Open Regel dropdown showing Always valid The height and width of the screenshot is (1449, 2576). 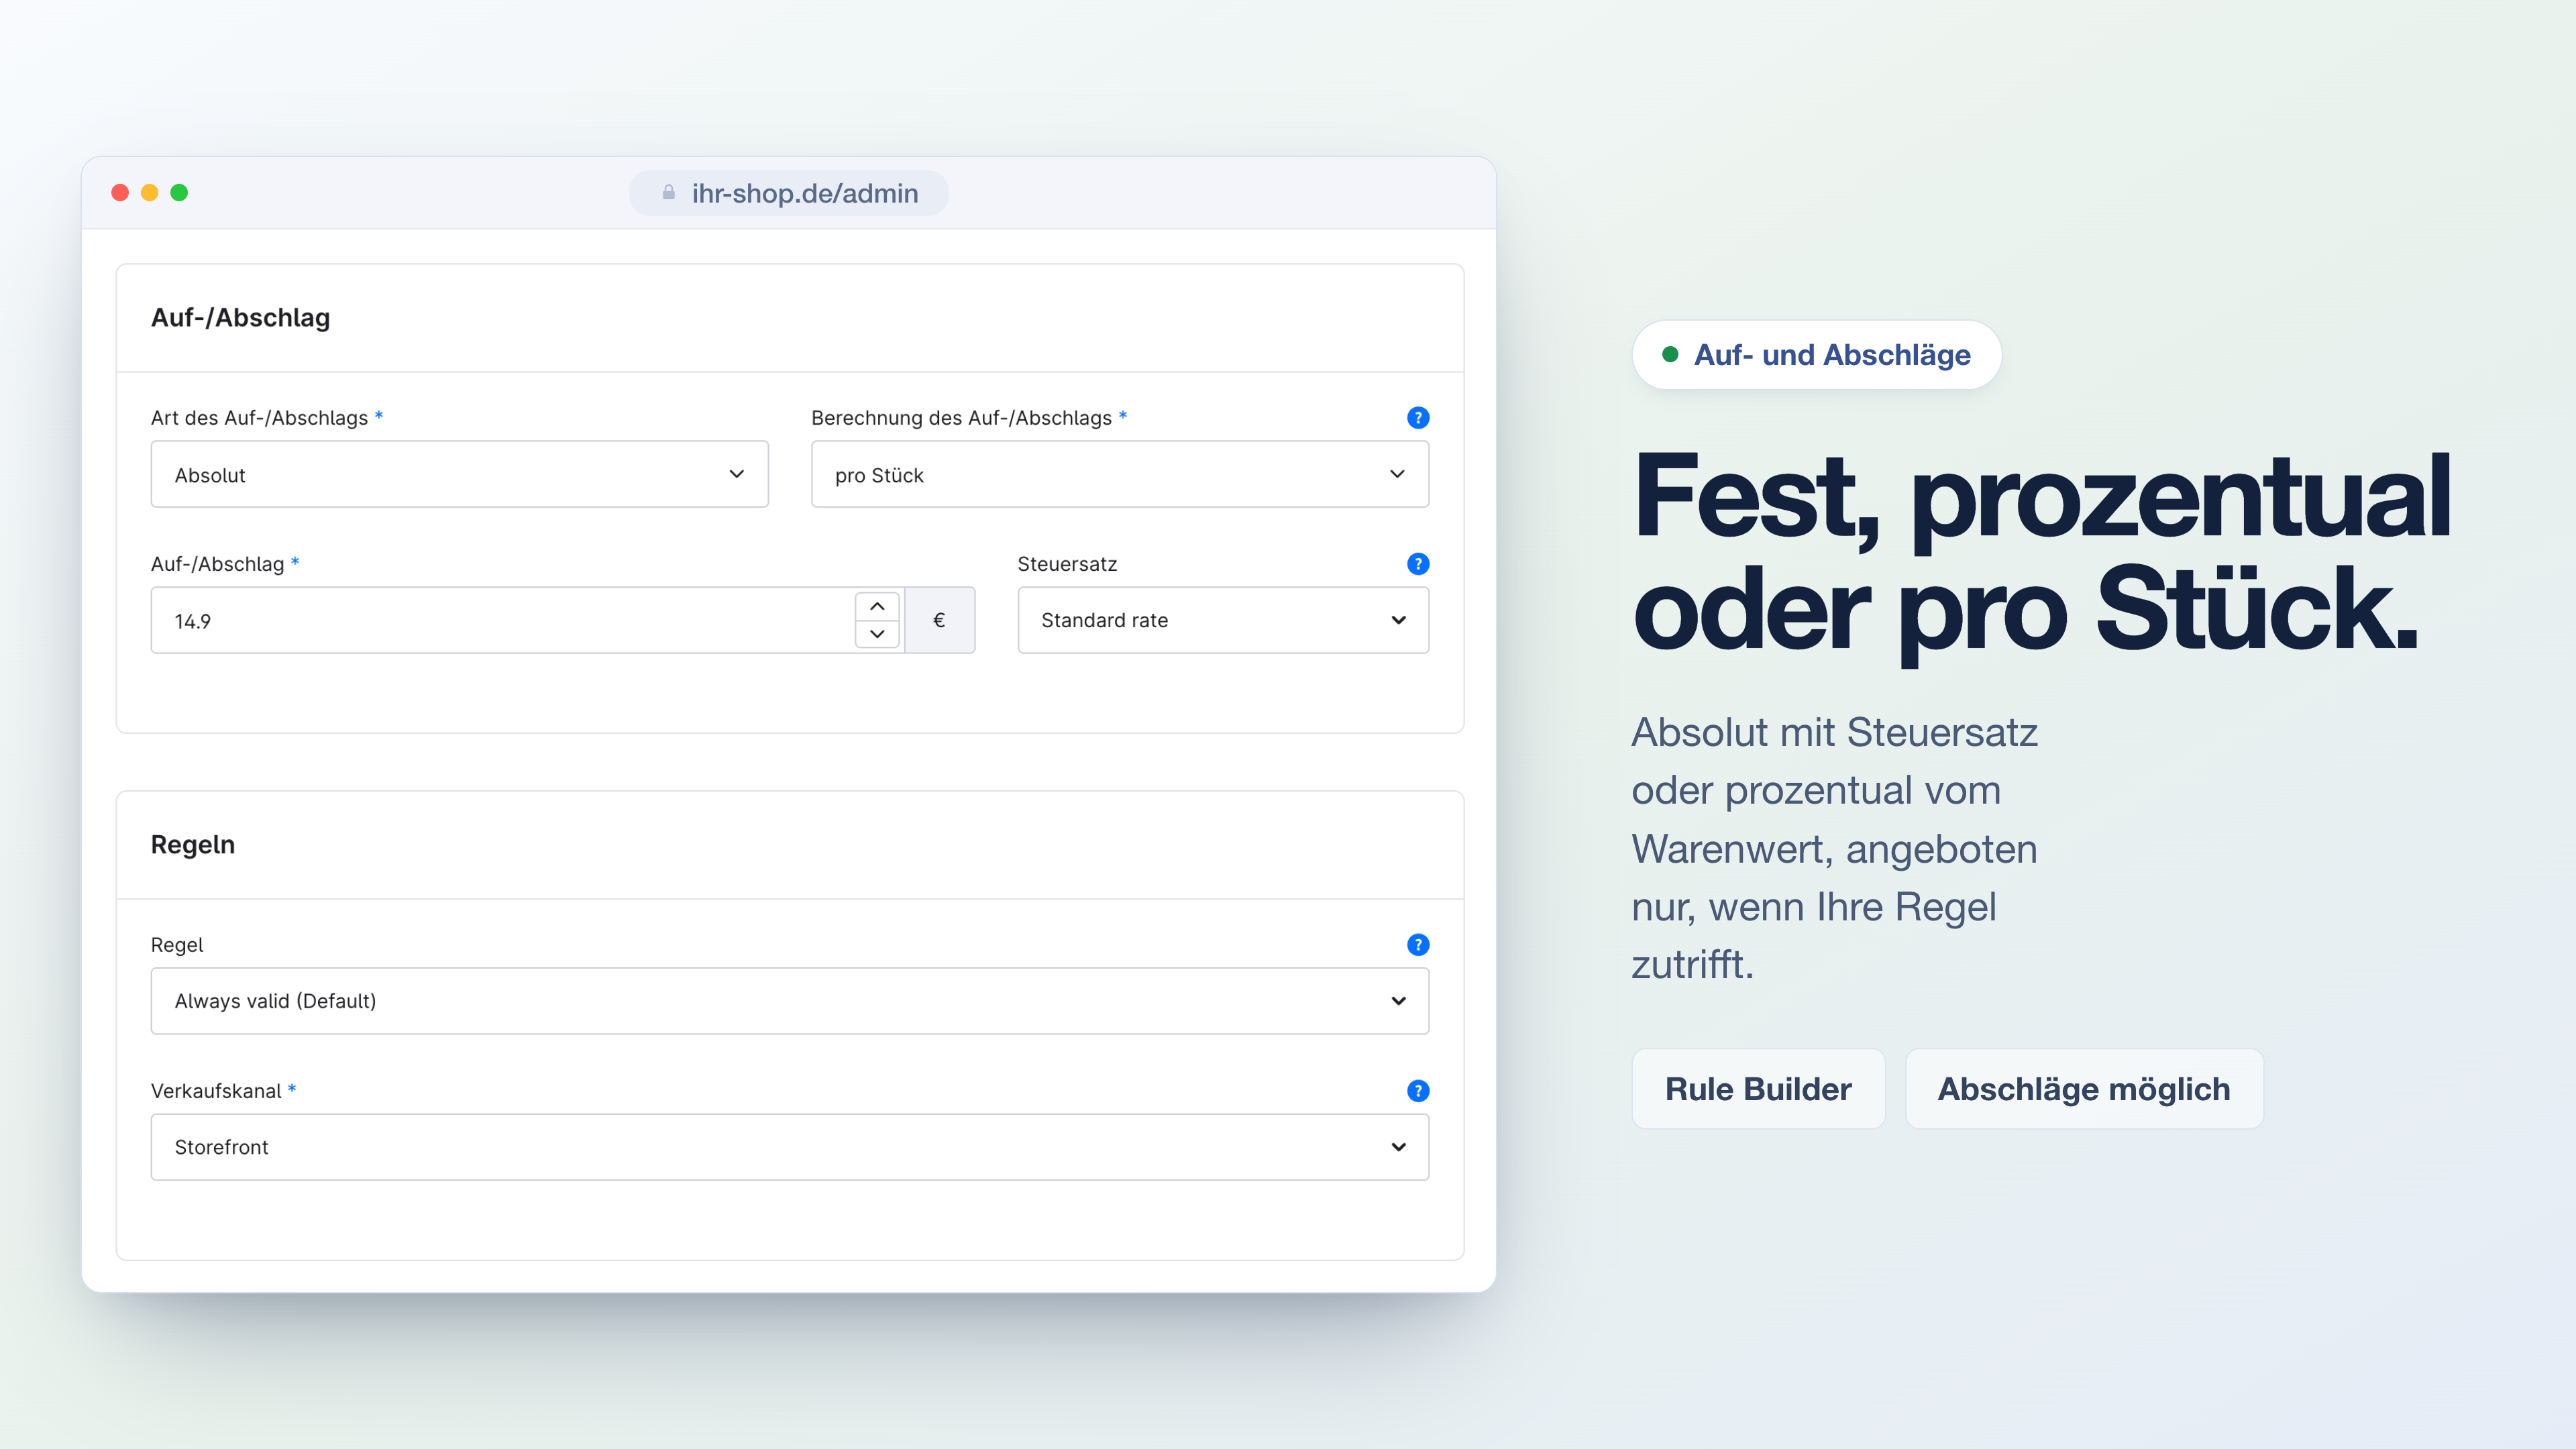[789, 1000]
